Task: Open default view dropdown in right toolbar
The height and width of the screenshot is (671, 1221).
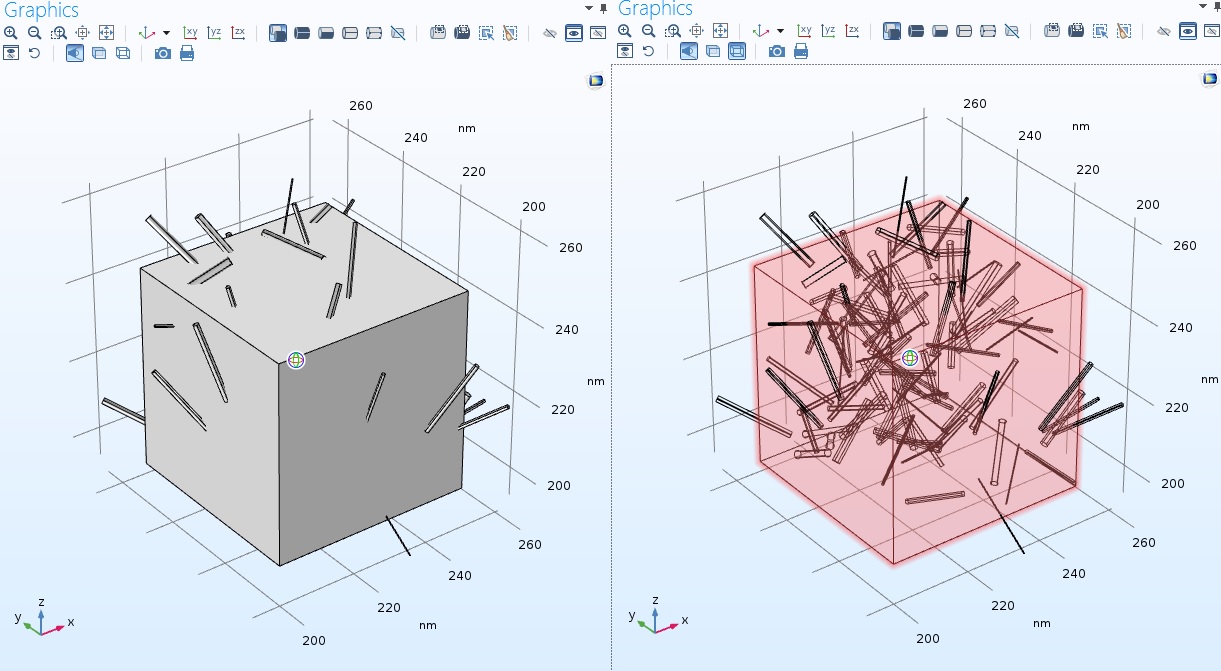Action: click(780, 33)
